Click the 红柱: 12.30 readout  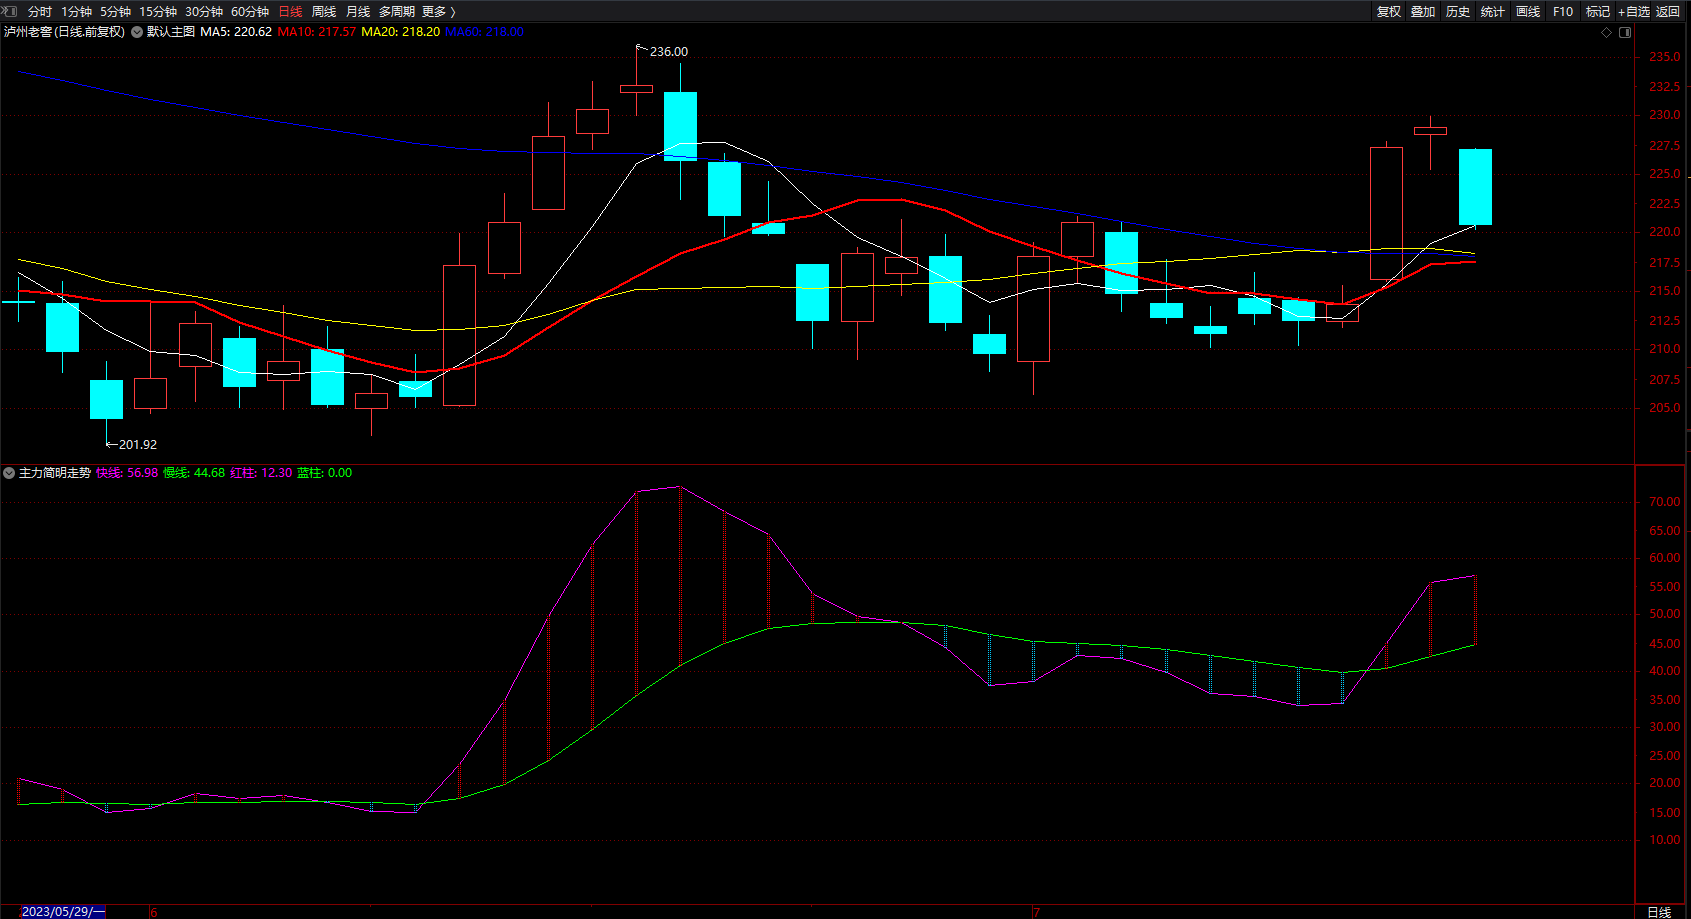point(261,473)
